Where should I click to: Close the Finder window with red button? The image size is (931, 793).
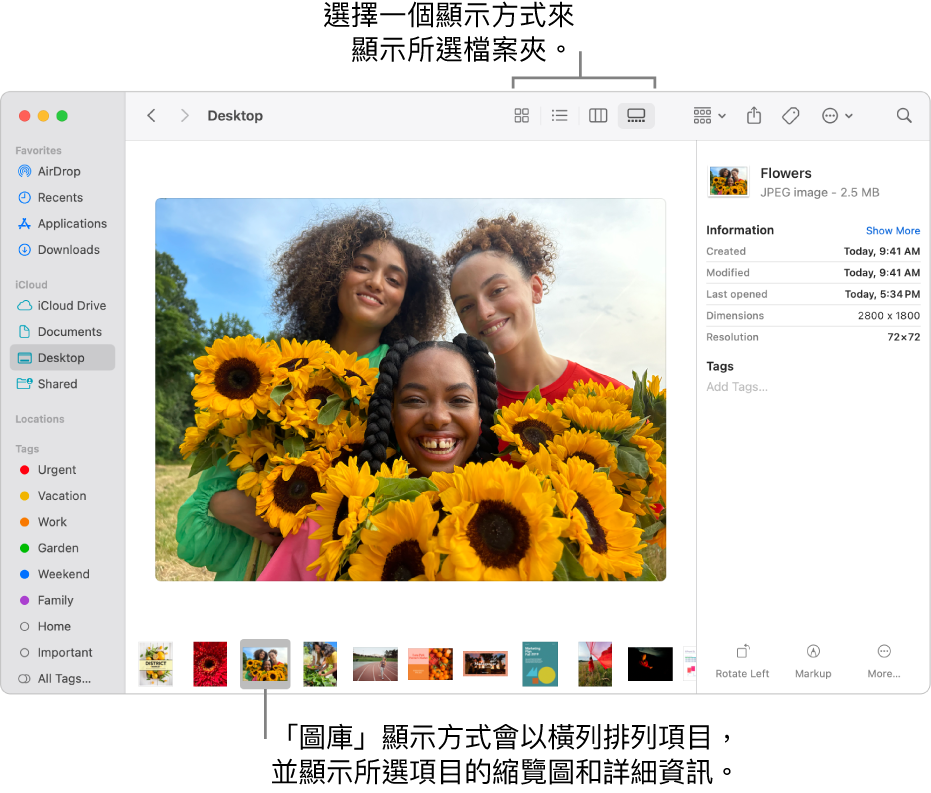24,116
